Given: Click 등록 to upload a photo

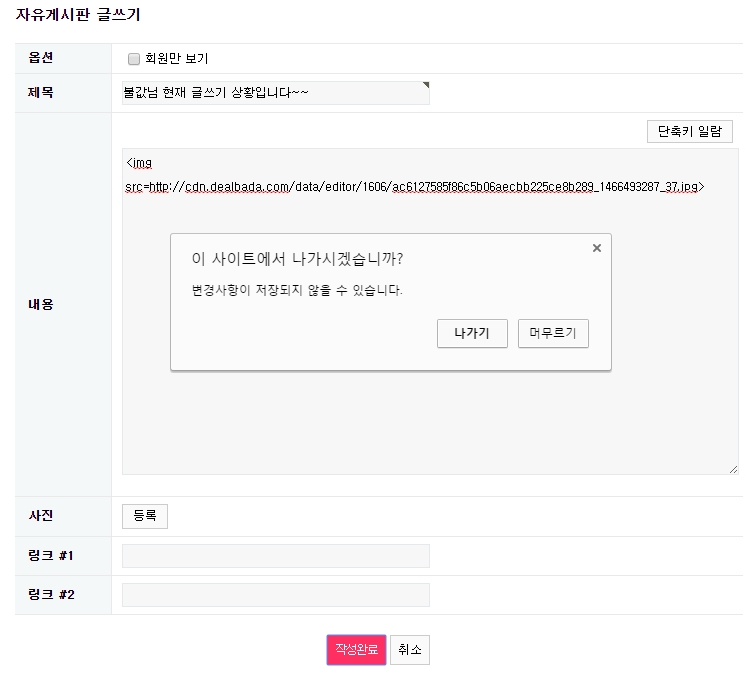Looking at the screenshot, I should click(145, 516).
